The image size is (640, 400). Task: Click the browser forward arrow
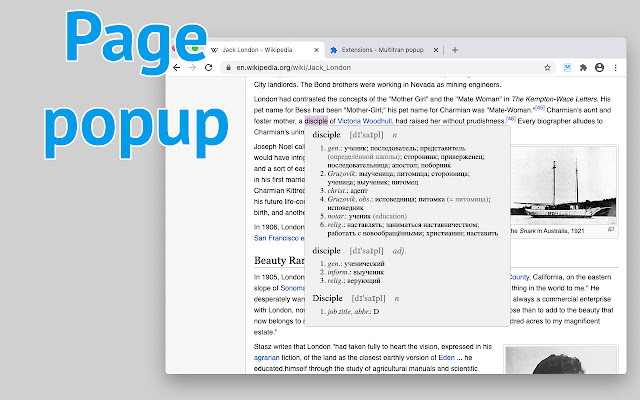[x=193, y=68]
